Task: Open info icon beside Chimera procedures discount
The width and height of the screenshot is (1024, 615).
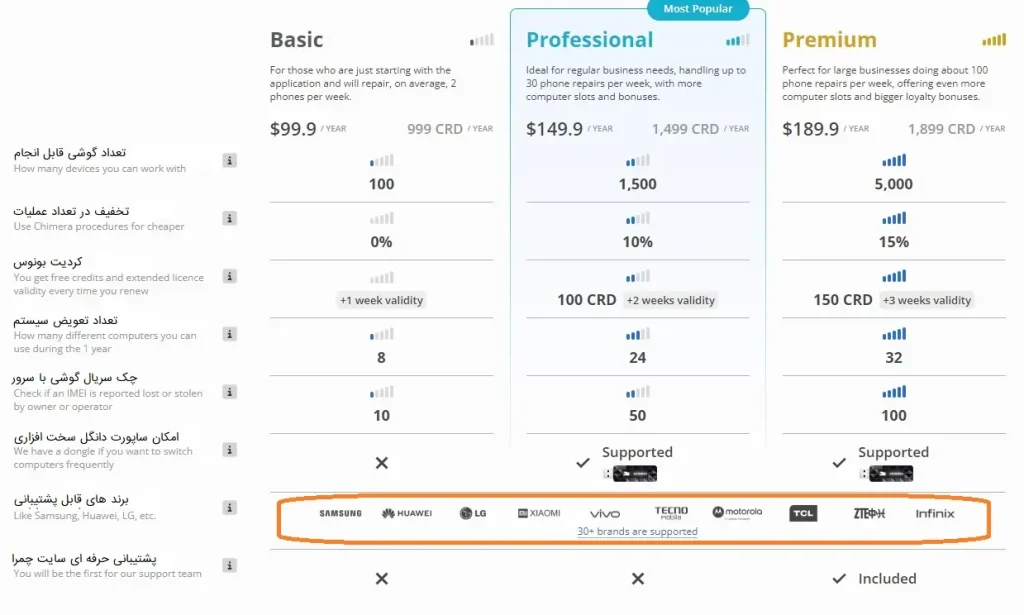Action: (x=229, y=218)
